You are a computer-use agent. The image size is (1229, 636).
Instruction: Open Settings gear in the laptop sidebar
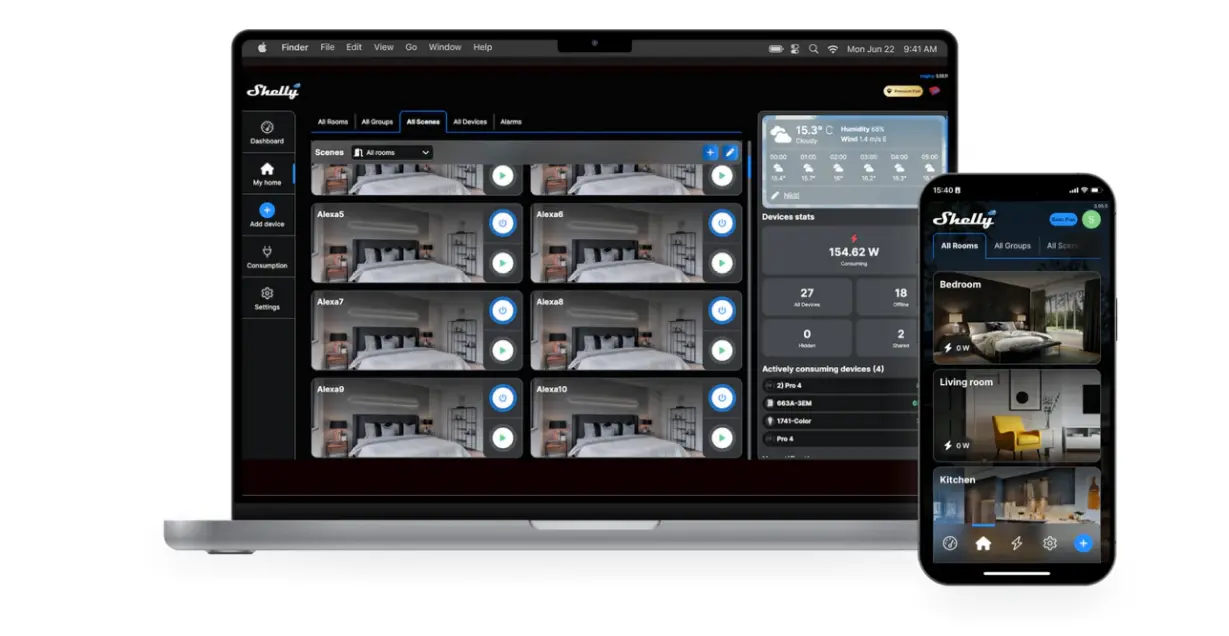point(266,294)
